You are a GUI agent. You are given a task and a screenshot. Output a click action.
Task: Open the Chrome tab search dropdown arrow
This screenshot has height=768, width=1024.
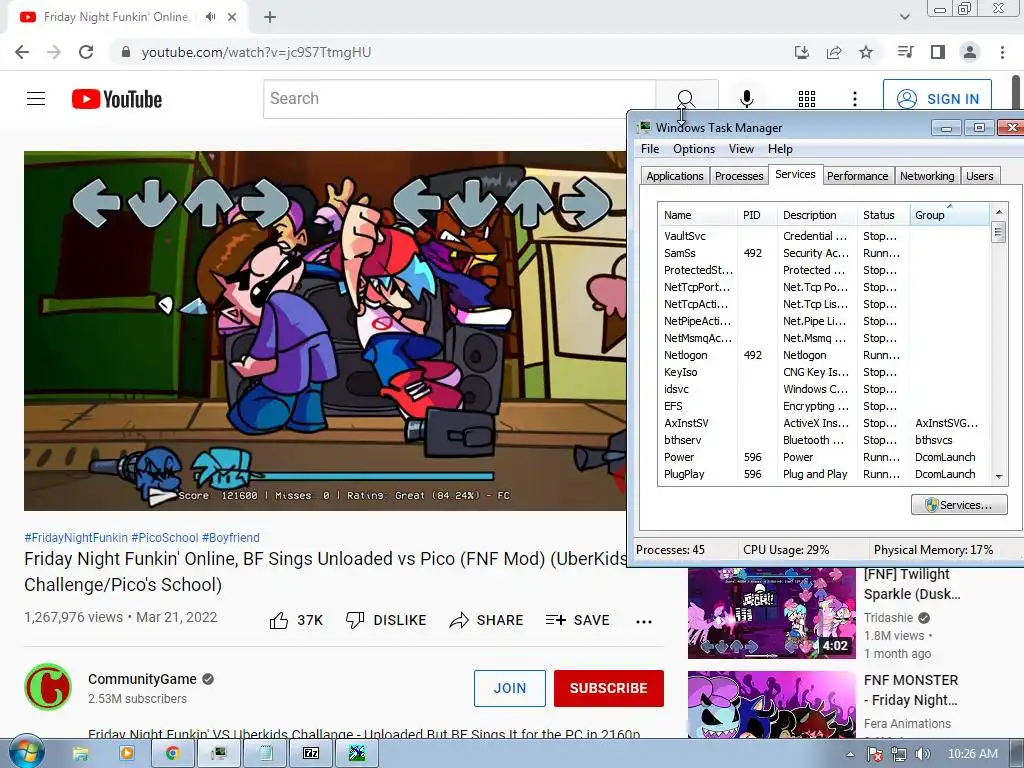[x=904, y=17]
